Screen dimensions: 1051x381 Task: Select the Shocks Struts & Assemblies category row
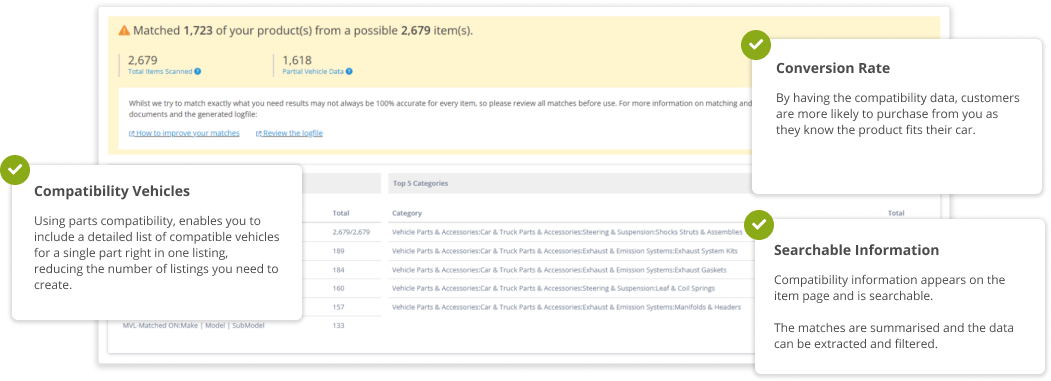point(567,232)
